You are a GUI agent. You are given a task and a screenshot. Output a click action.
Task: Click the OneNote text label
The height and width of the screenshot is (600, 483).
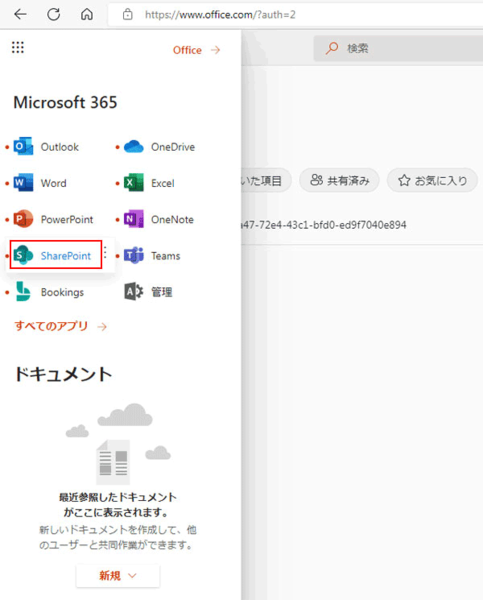(x=172, y=220)
